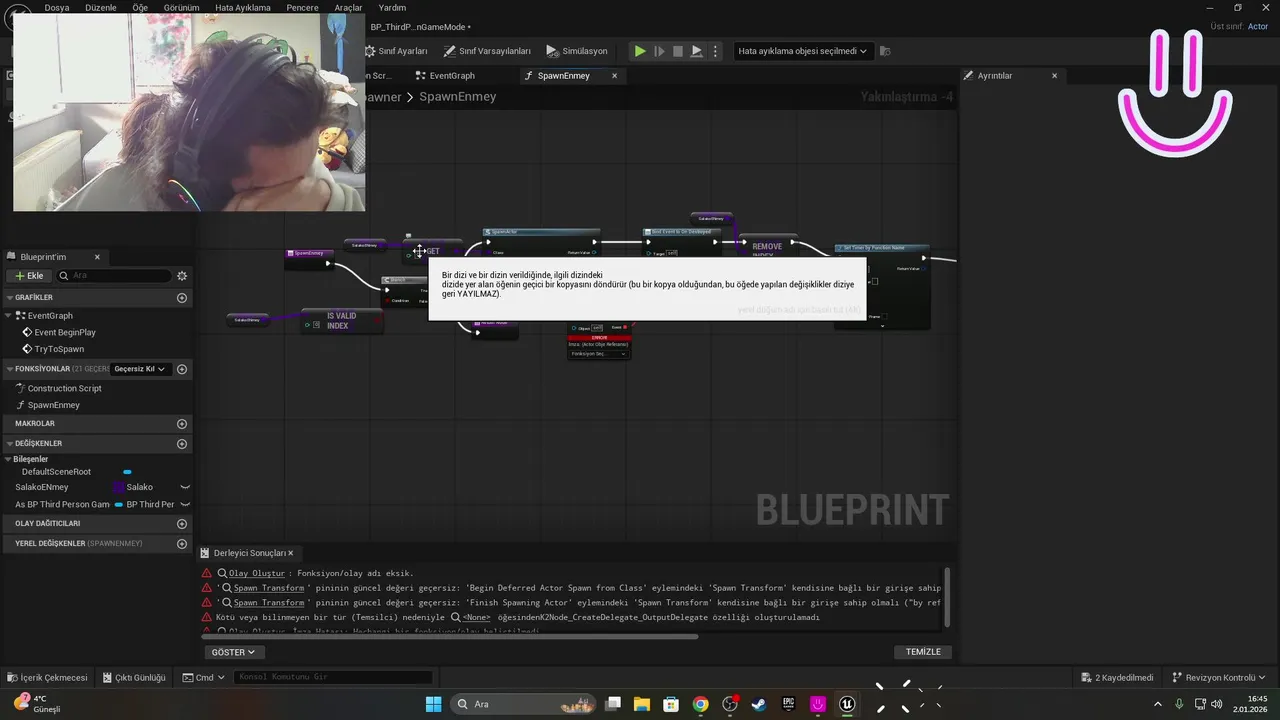Close the Derleyici Sonuçları tab
Screen dimensions: 1280x720
click(291, 553)
